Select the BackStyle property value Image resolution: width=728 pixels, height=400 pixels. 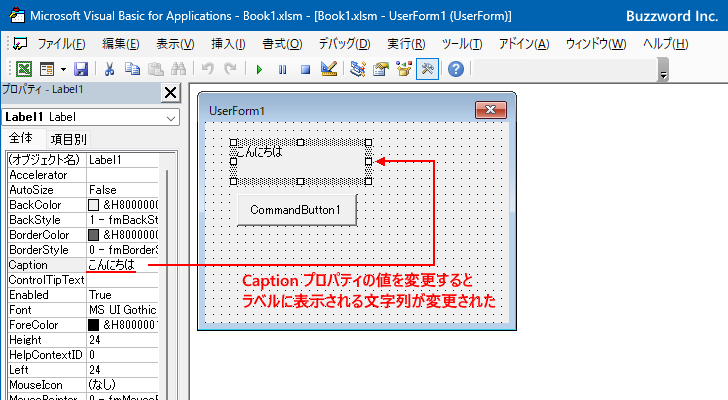pyautogui.click(x=123, y=220)
